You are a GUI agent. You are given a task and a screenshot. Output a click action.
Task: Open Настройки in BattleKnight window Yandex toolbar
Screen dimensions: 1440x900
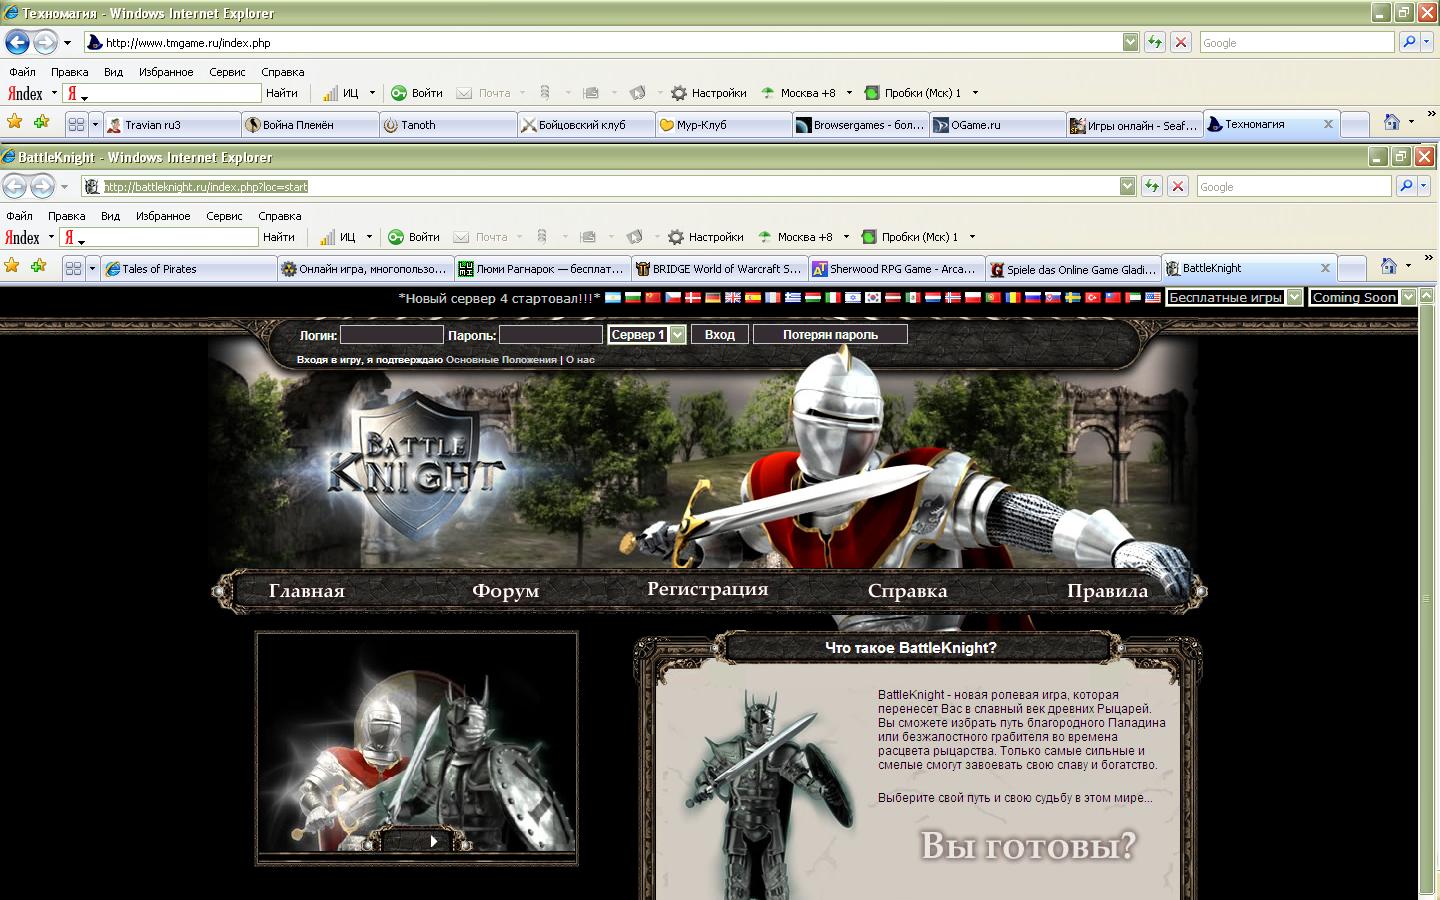(706, 237)
